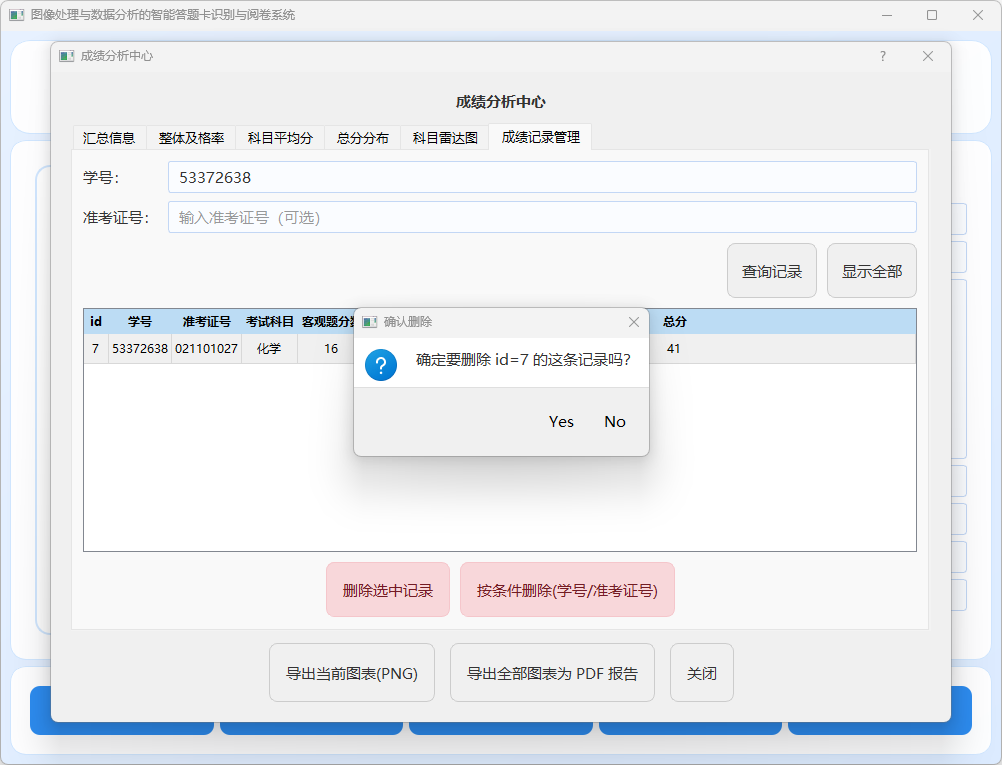Image resolution: width=1002 pixels, height=765 pixels.
Task: Open the 整体及格率 tab
Action: (191, 138)
